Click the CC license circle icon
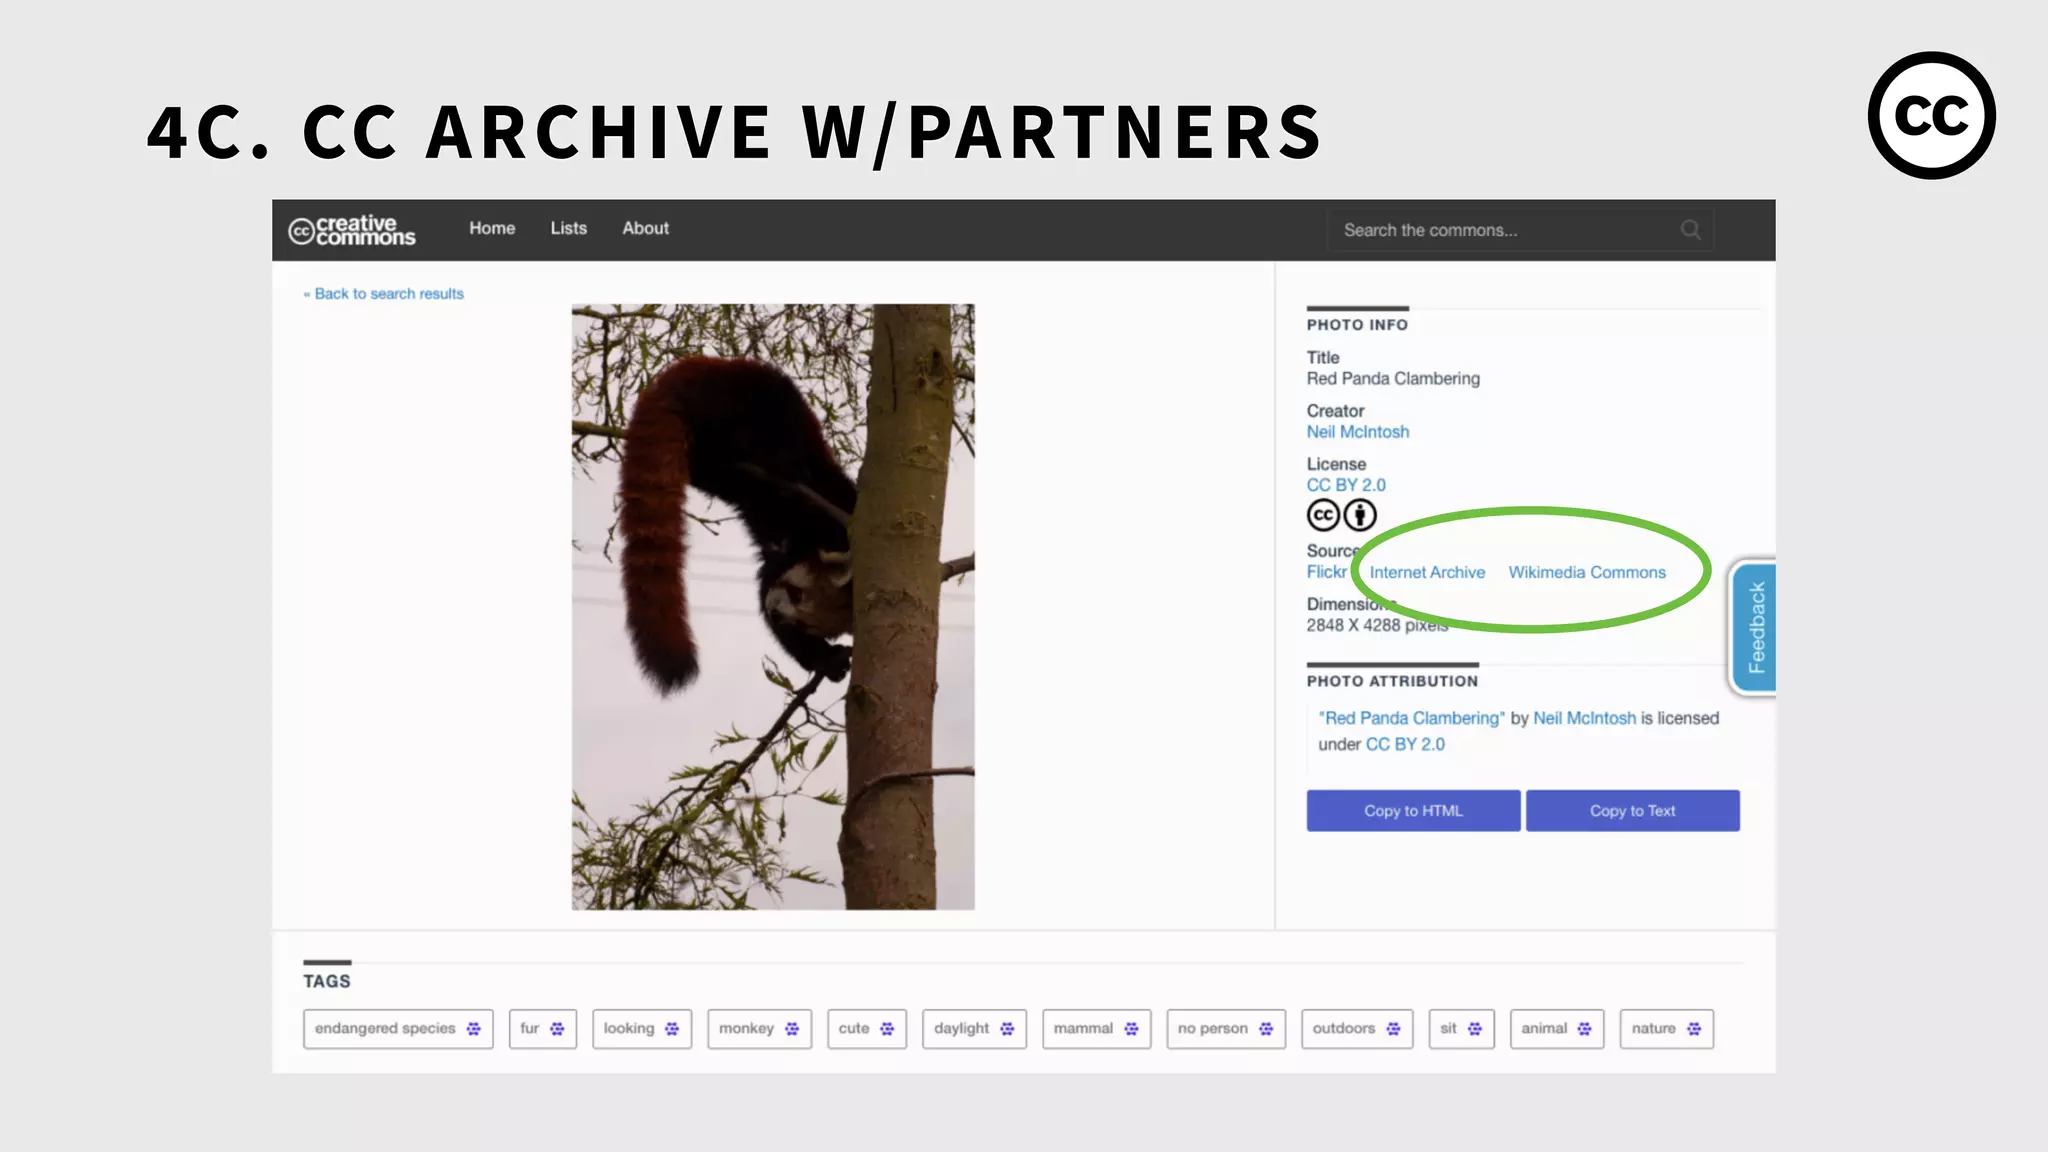Viewport: 2048px width, 1152px height. (x=1323, y=515)
